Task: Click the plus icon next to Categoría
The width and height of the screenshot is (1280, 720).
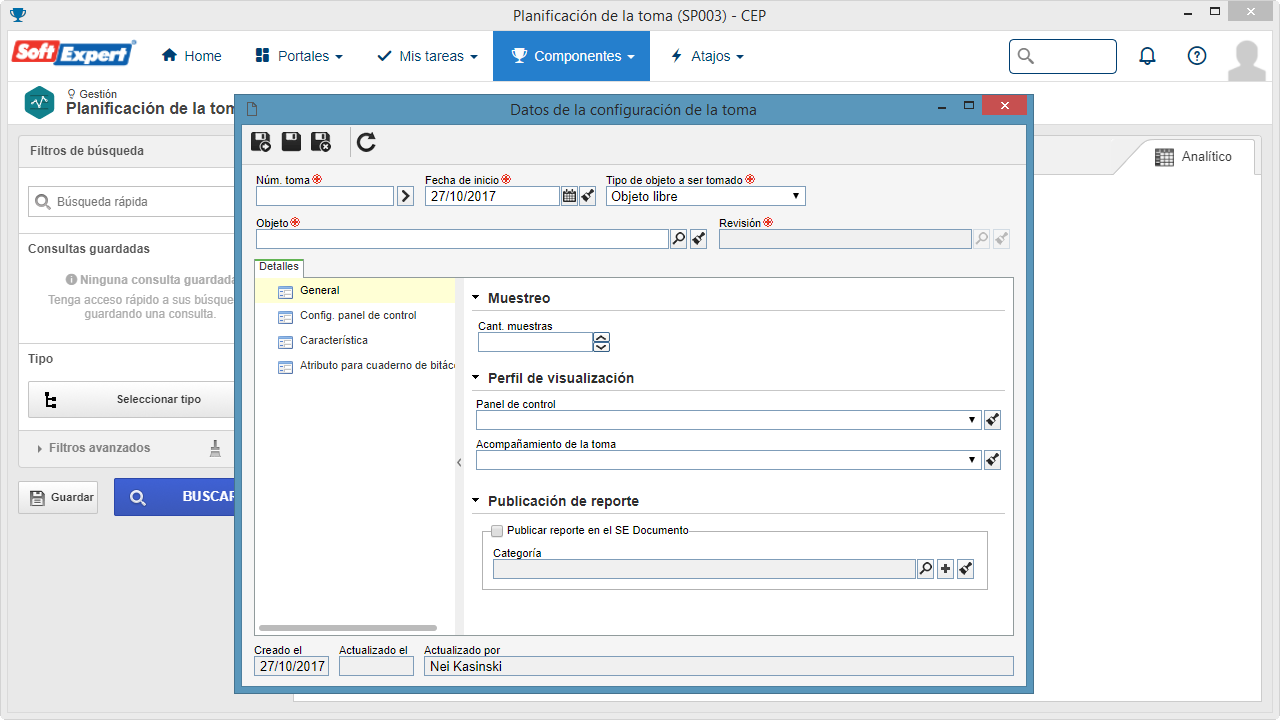Action: [x=945, y=569]
